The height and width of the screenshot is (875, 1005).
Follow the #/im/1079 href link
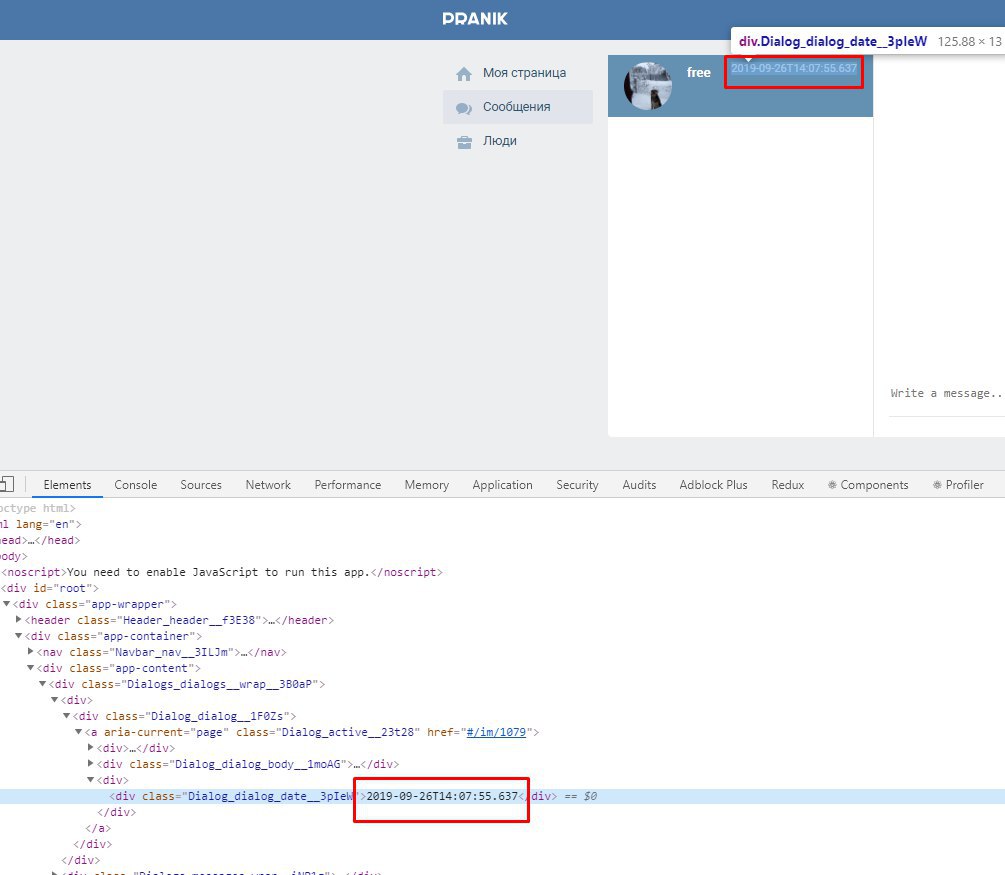[x=496, y=732]
